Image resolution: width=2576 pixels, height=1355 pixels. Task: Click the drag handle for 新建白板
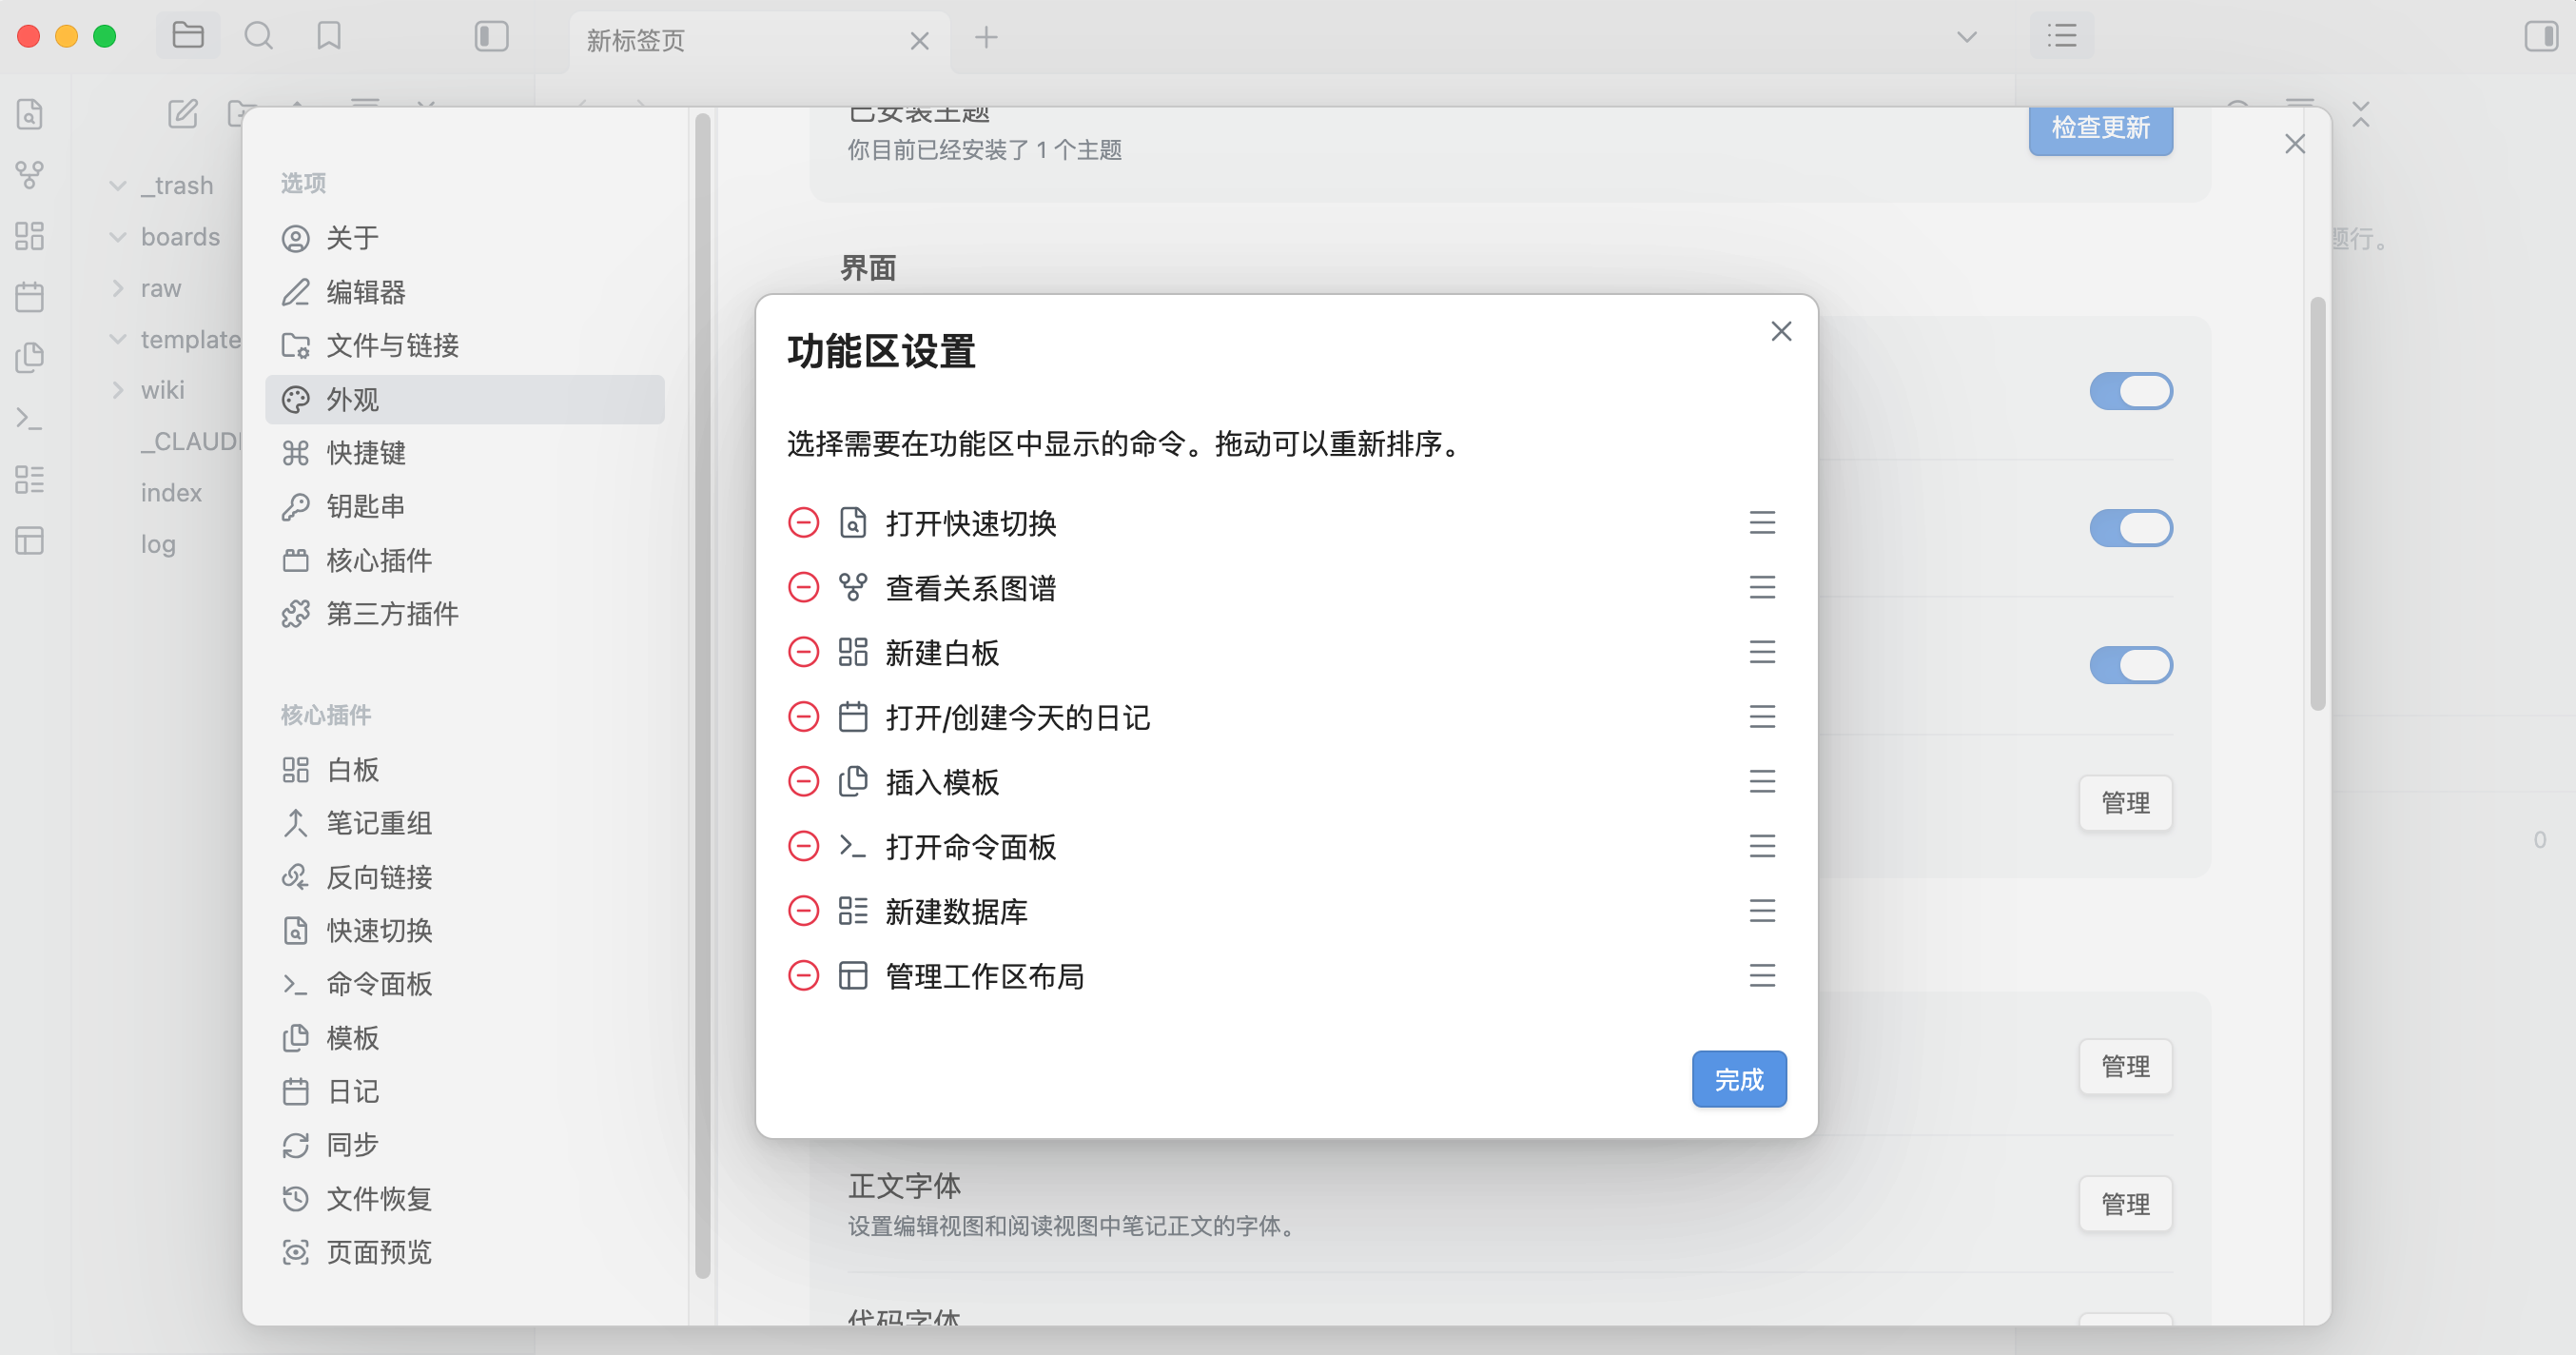point(1762,652)
